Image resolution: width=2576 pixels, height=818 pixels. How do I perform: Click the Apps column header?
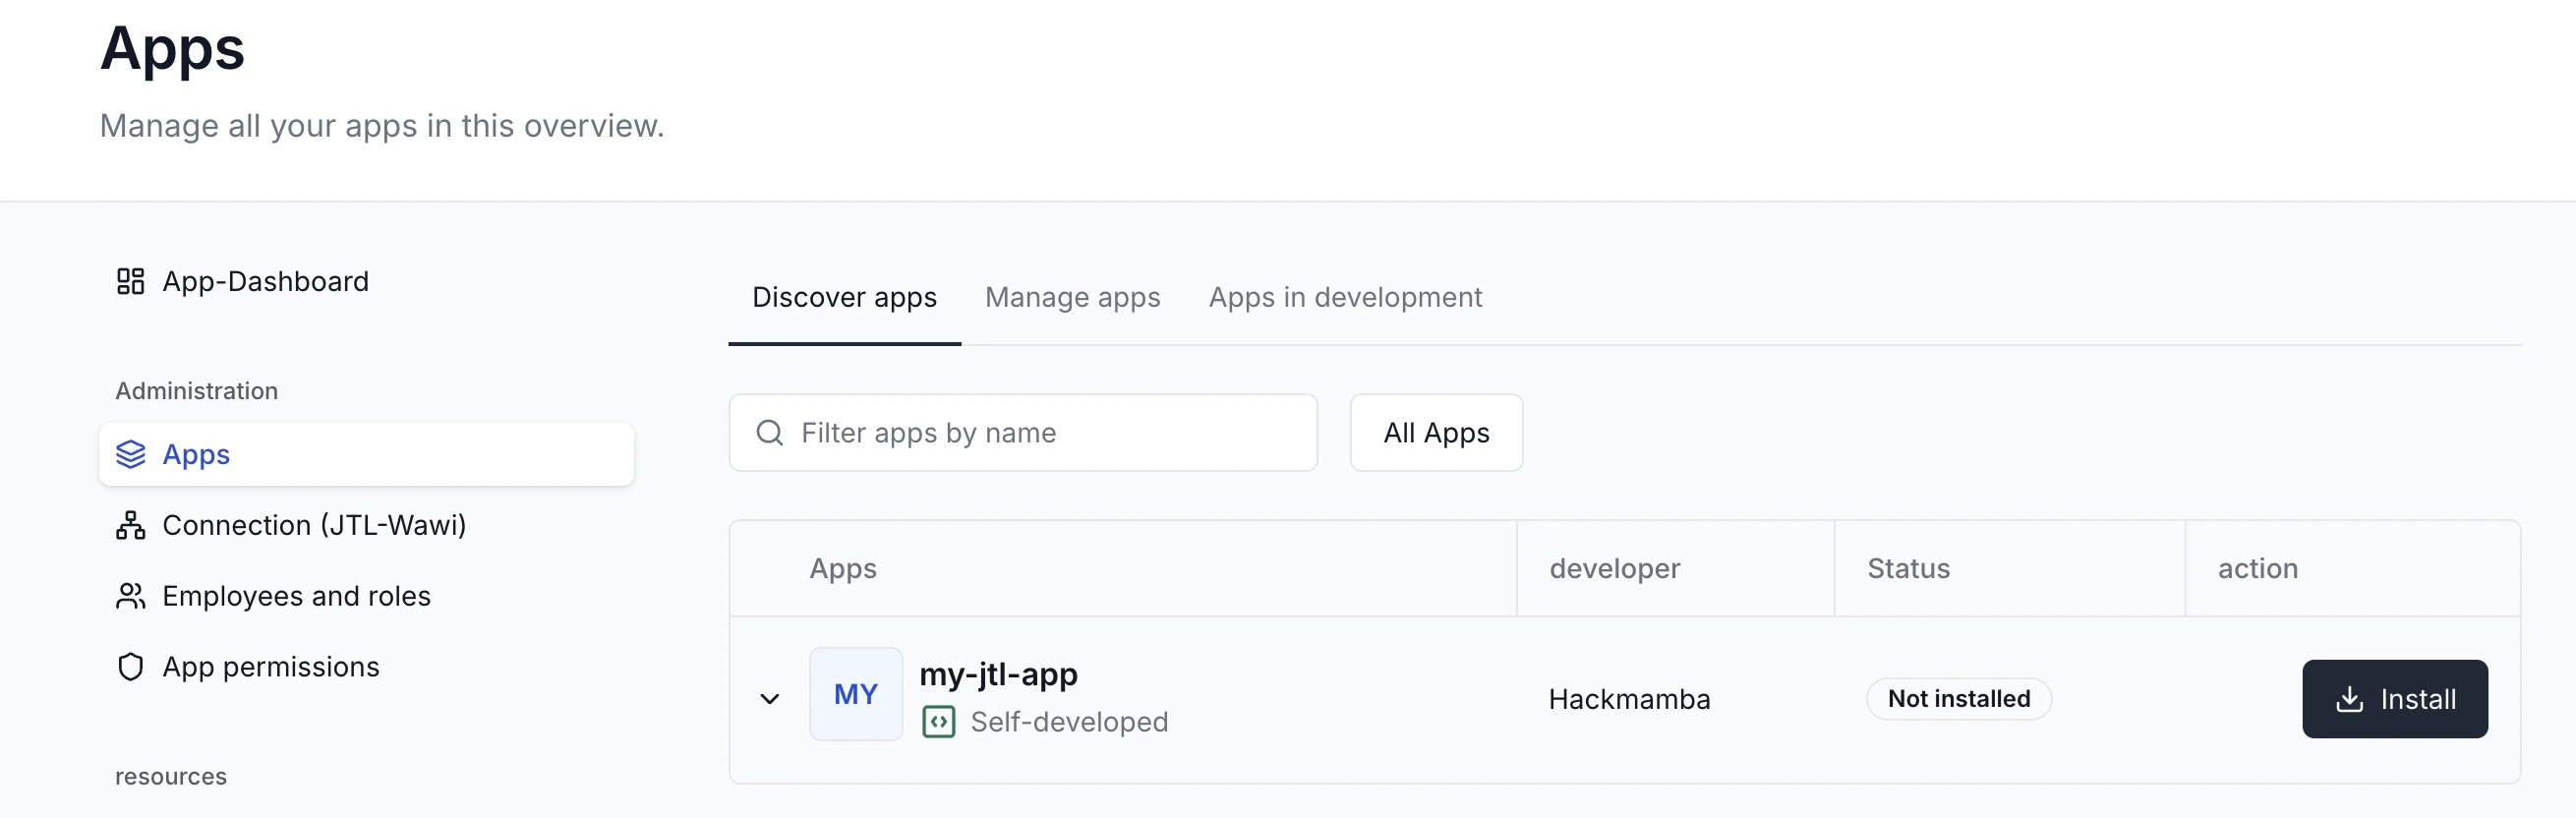(843, 569)
